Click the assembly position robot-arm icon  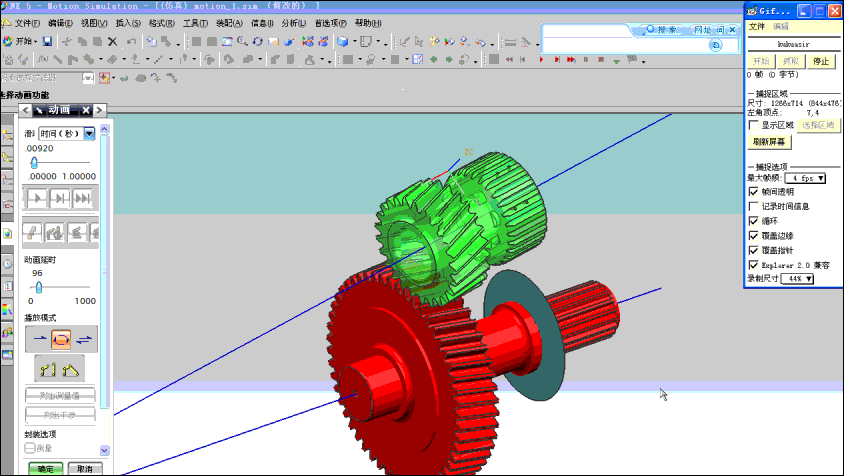tap(71, 369)
